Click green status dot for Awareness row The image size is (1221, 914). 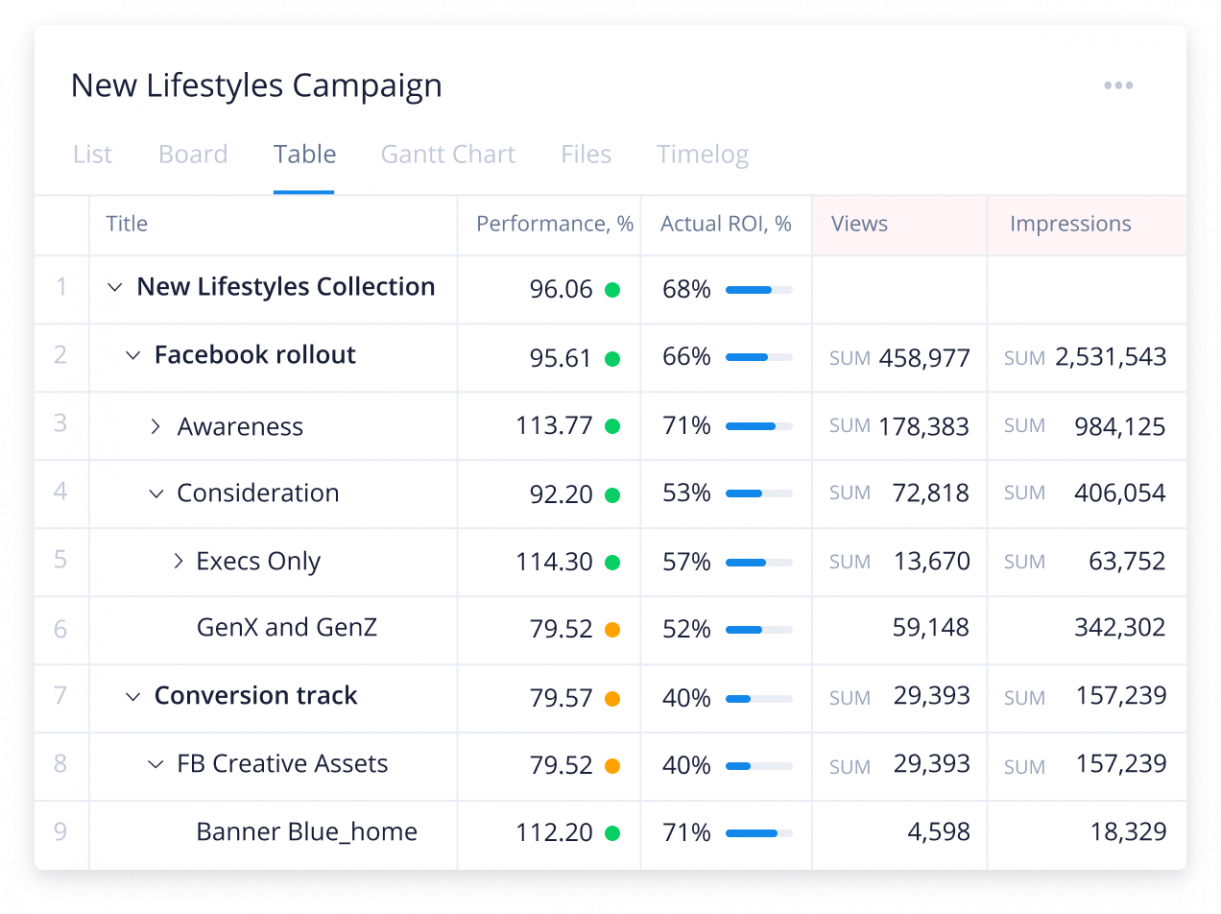pos(612,426)
